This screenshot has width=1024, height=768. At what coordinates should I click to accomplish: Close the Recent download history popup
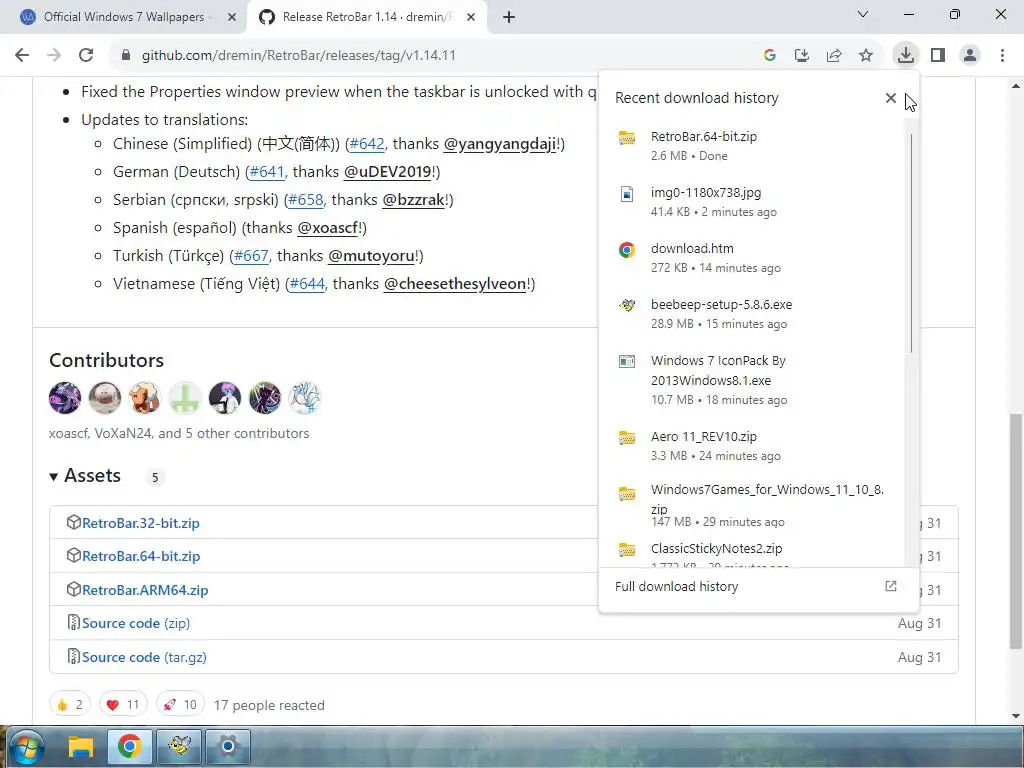890,98
